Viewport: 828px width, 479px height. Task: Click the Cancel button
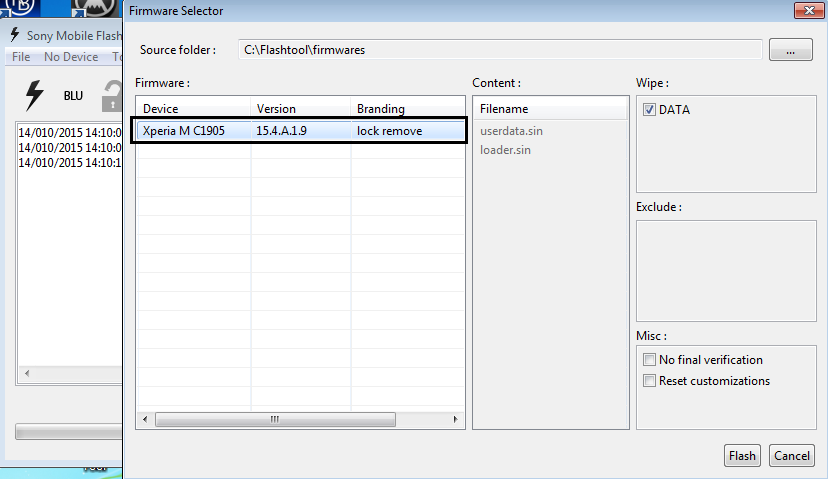[x=792, y=456]
